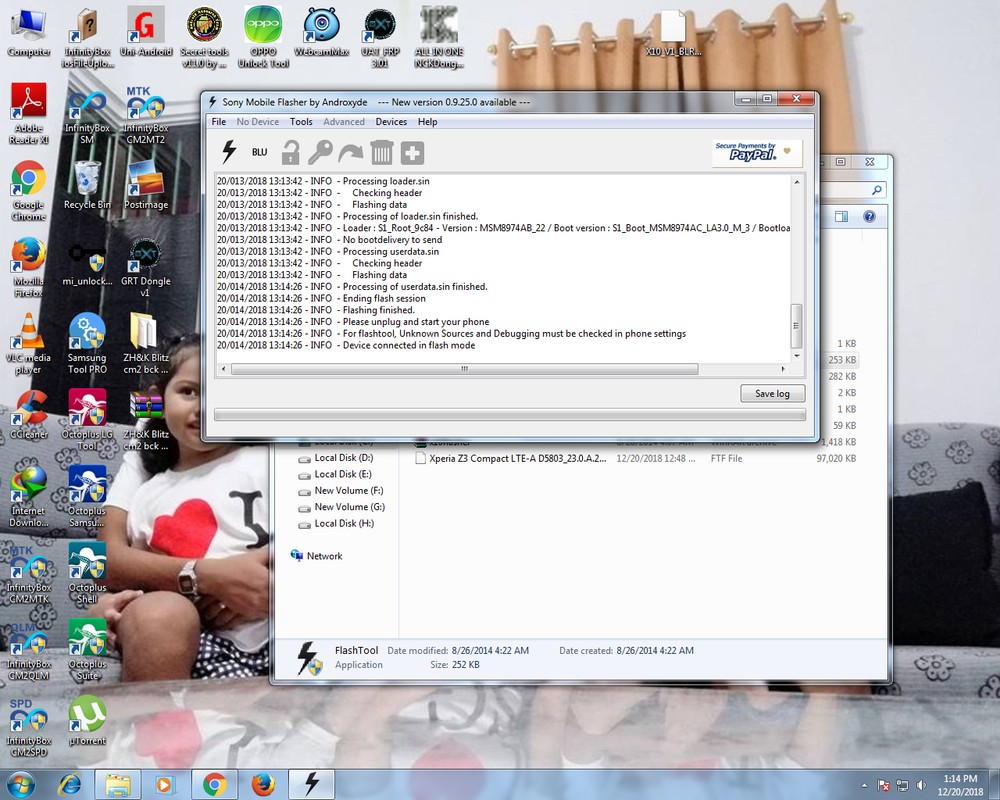This screenshot has width=1000, height=800.
Task: Open the InfinityBox SM shortcut
Action: [x=87, y=117]
